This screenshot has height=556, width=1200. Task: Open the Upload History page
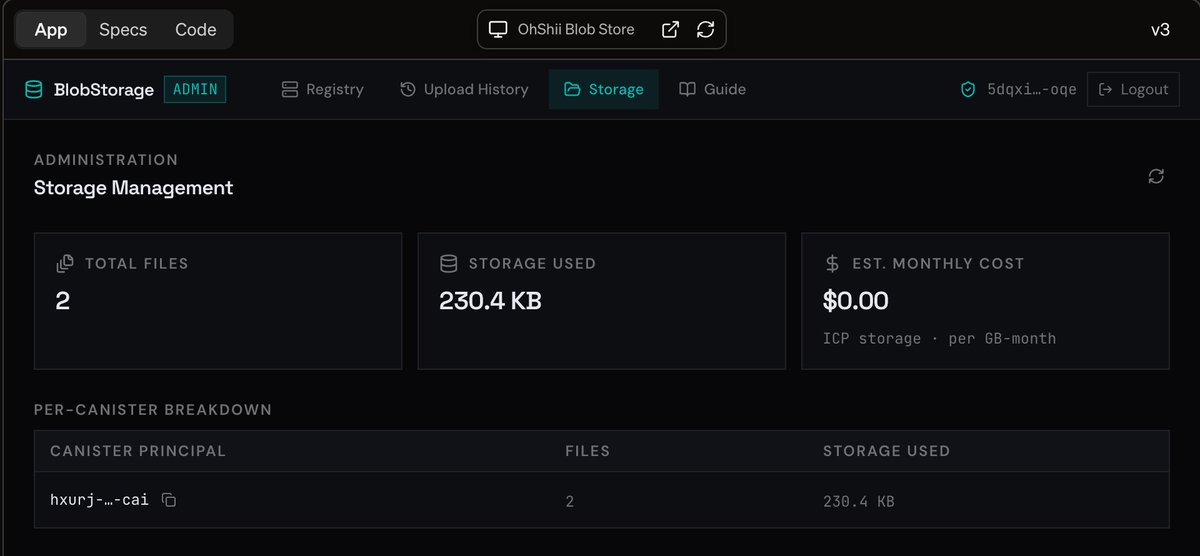[x=464, y=89]
